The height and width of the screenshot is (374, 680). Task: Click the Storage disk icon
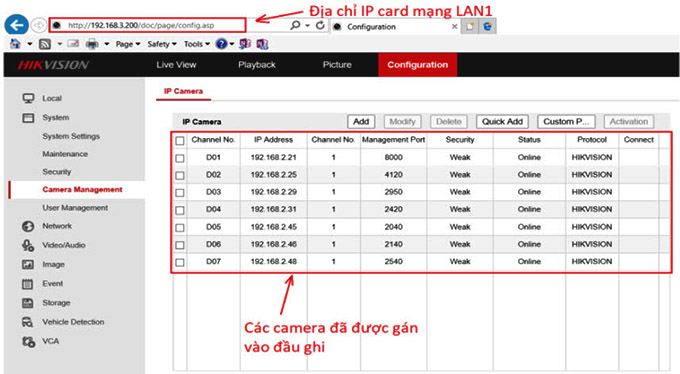point(28,303)
